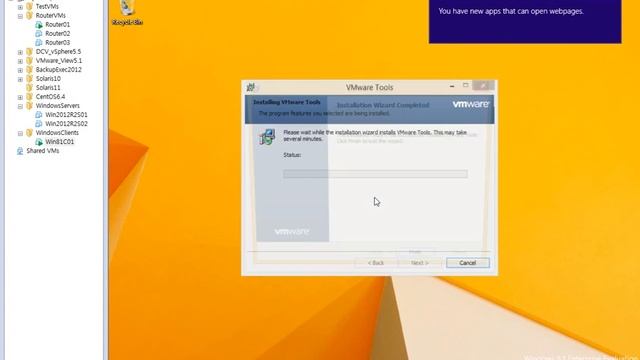Click the RouterVMs folder icon

pos(29,16)
